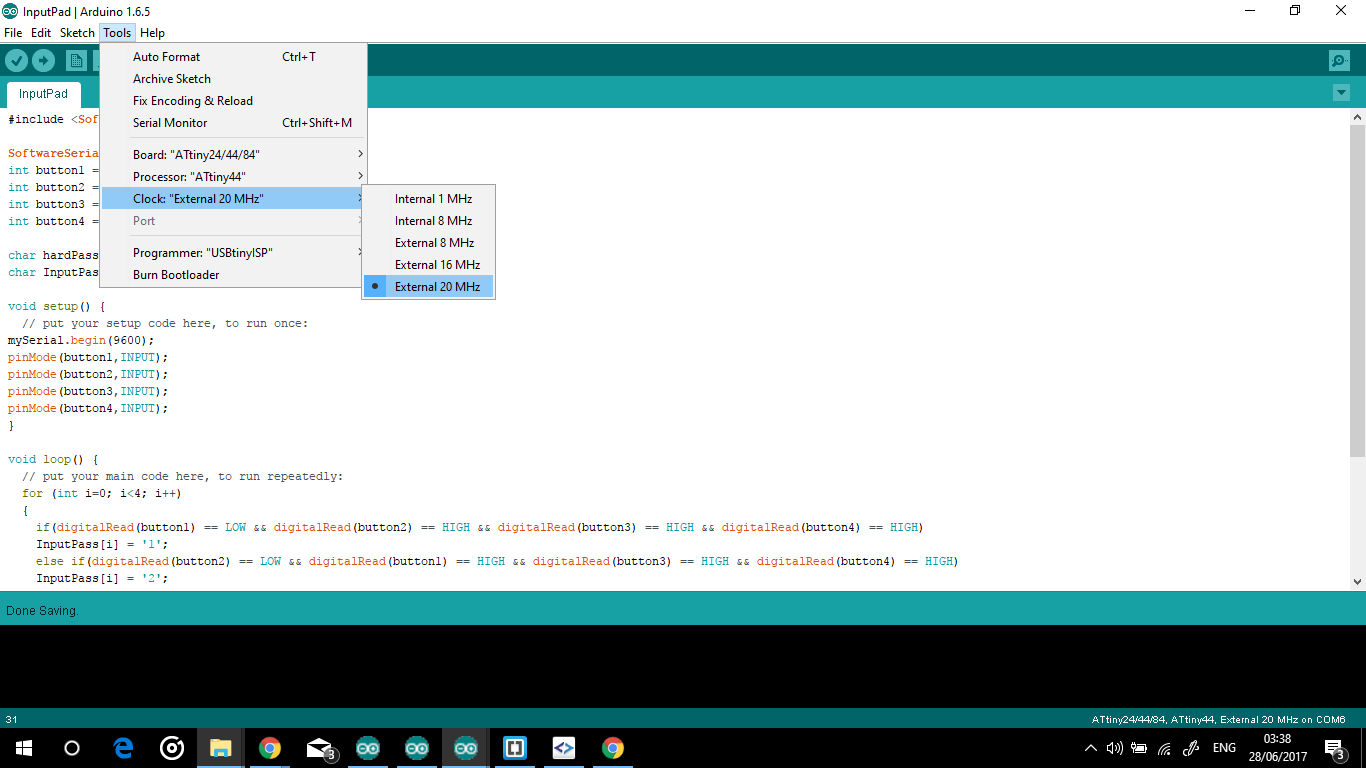Click the ENG language indicator

[x=1224, y=748]
